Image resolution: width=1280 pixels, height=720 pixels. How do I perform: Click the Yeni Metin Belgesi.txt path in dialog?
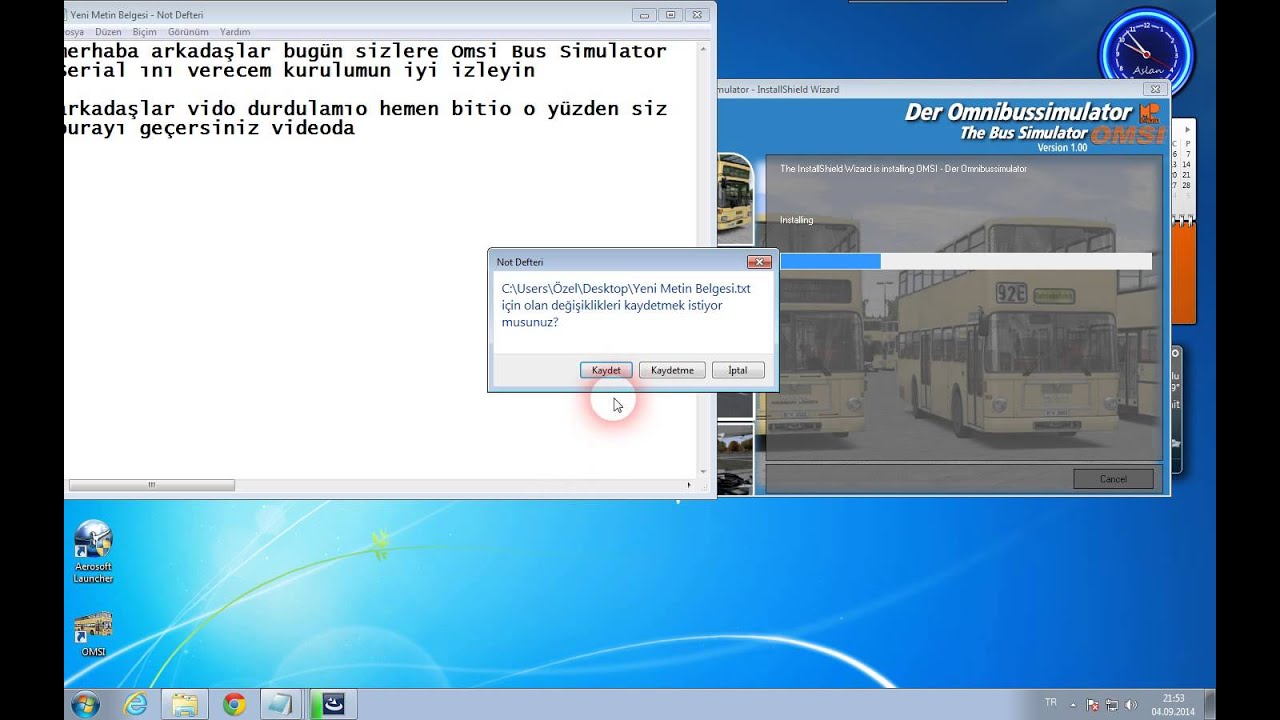tap(626, 288)
